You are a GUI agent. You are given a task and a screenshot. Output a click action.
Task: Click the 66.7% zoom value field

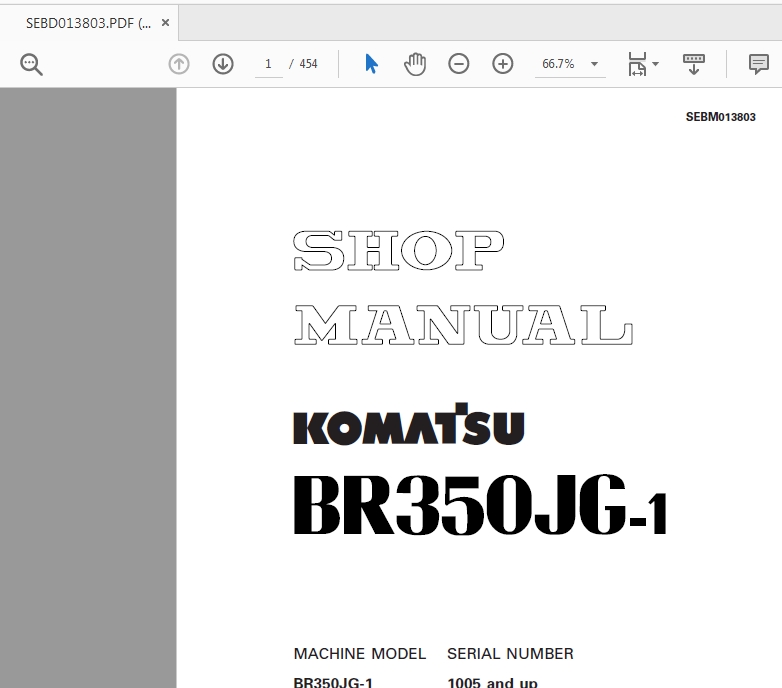tap(558, 64)
